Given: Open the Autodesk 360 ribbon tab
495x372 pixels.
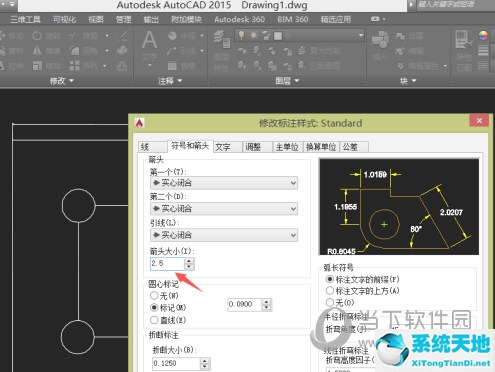Looking at the screenshot, I should pyautogui.click(x=240, y=19).
